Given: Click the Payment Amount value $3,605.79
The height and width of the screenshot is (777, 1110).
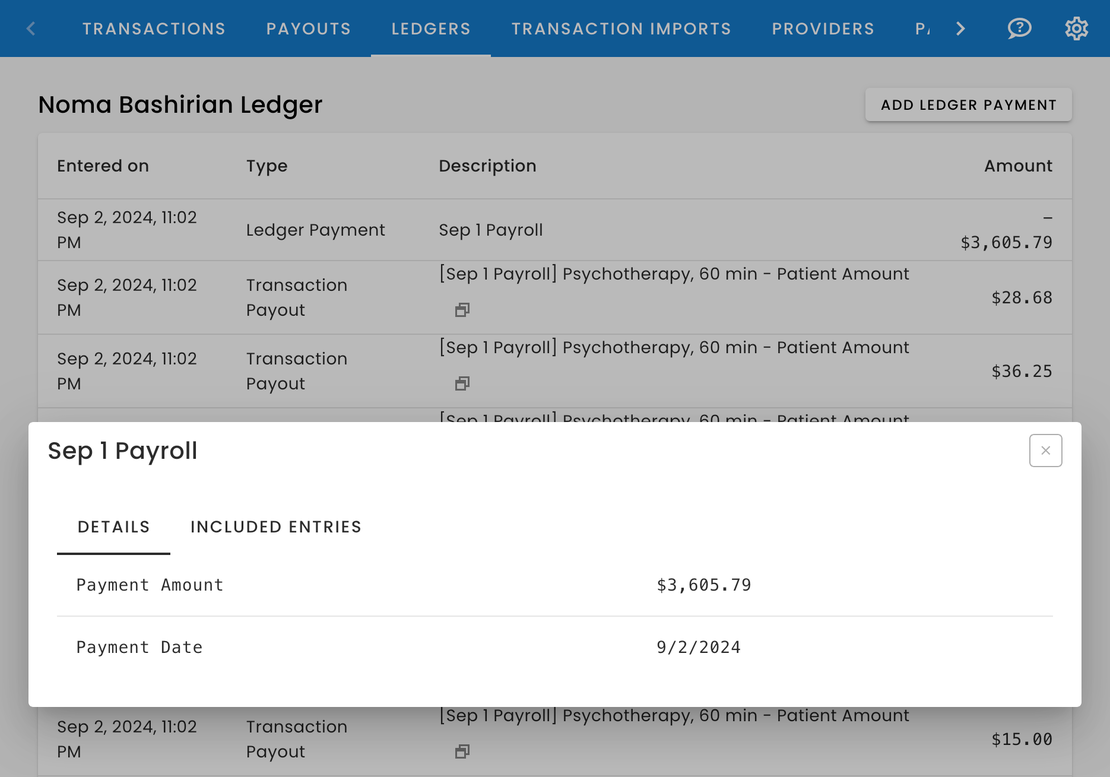Looking at the screenshot, I should click(x=704, y=585).
